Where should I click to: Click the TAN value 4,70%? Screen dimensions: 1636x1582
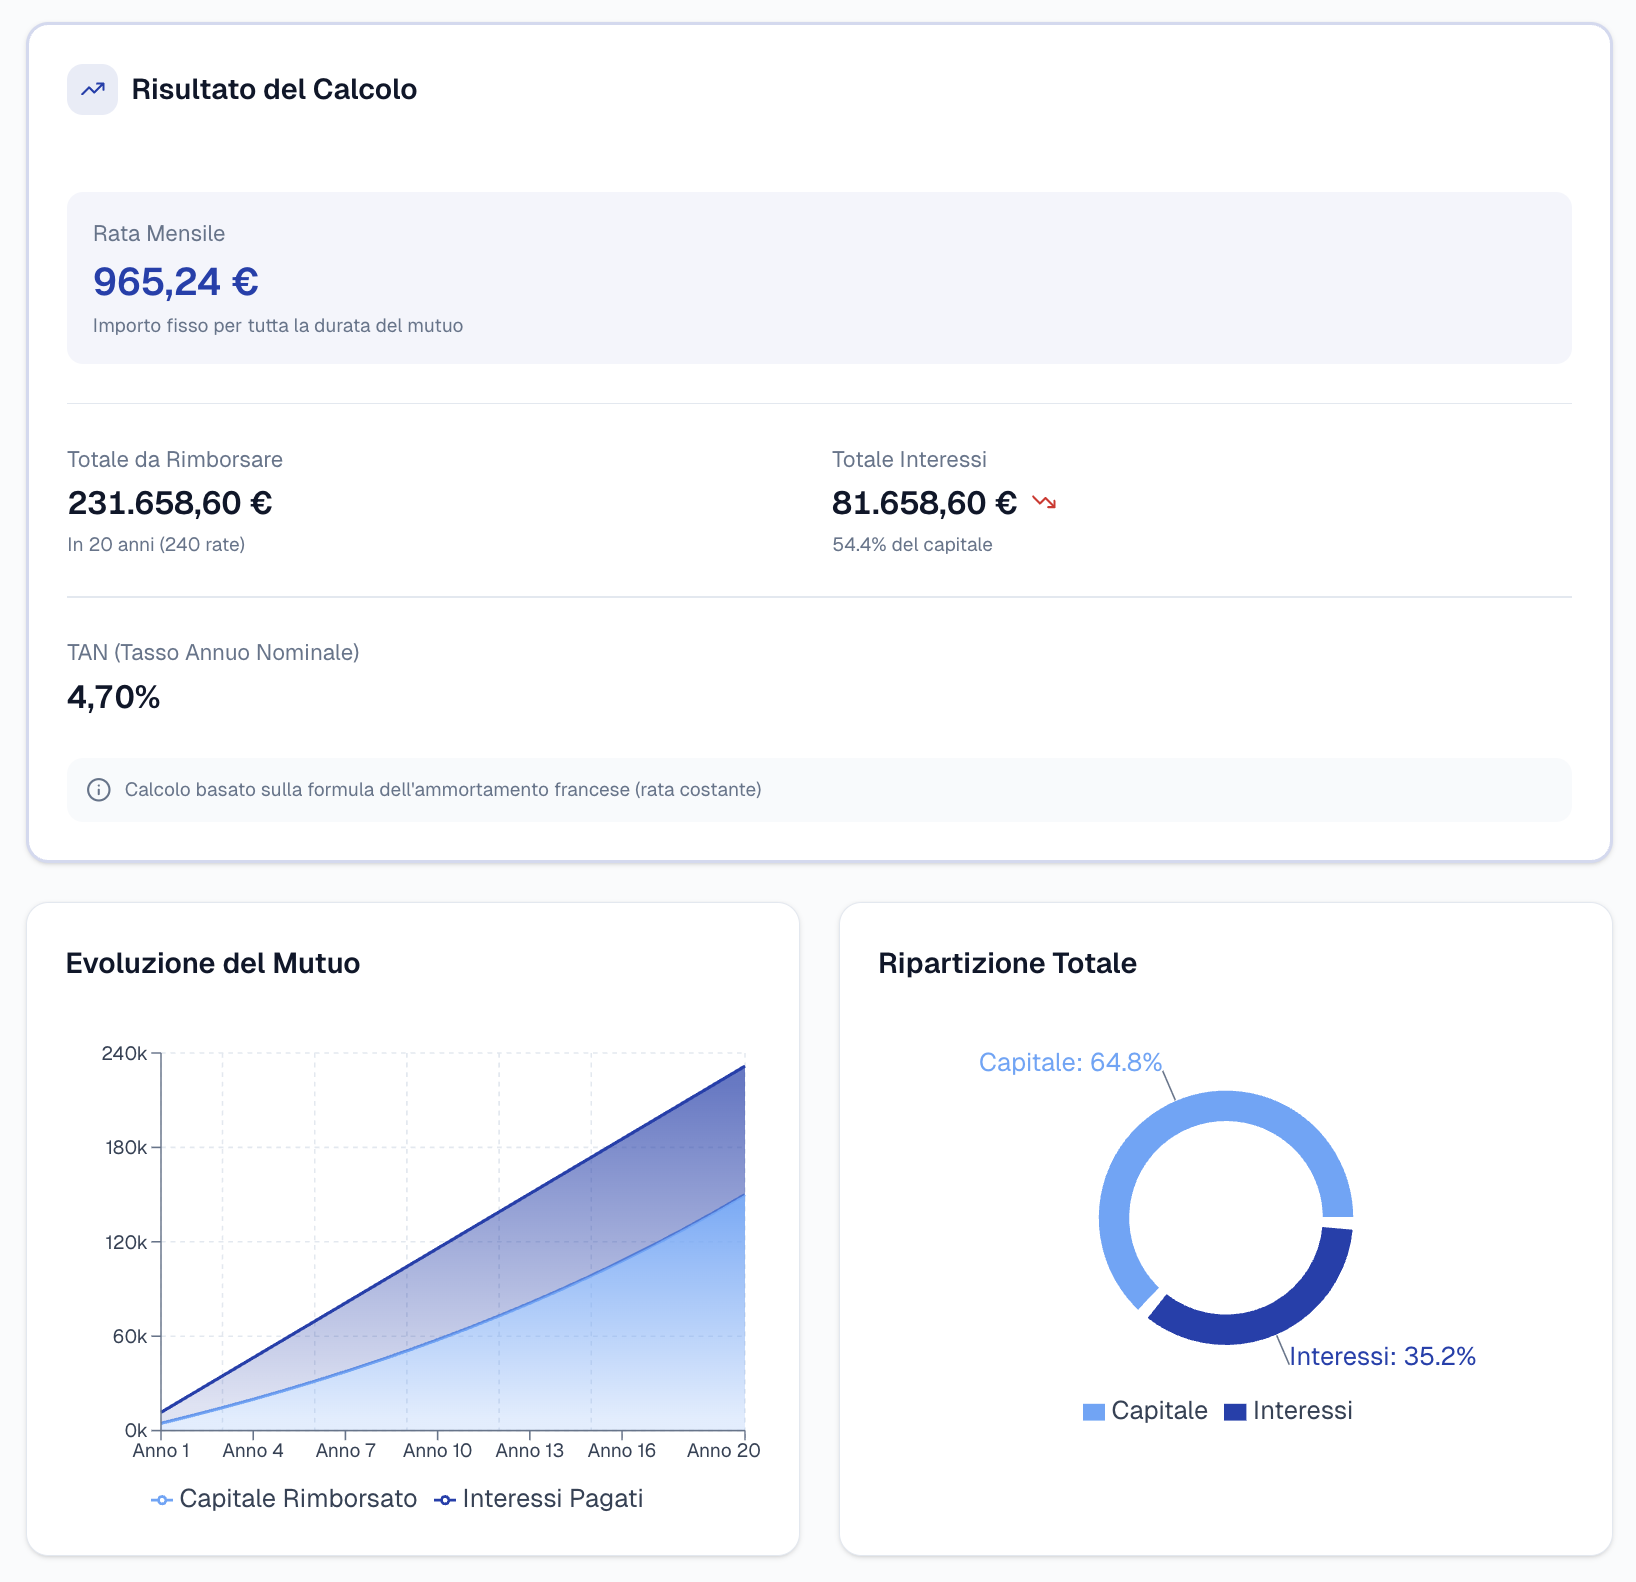point(114,697)
